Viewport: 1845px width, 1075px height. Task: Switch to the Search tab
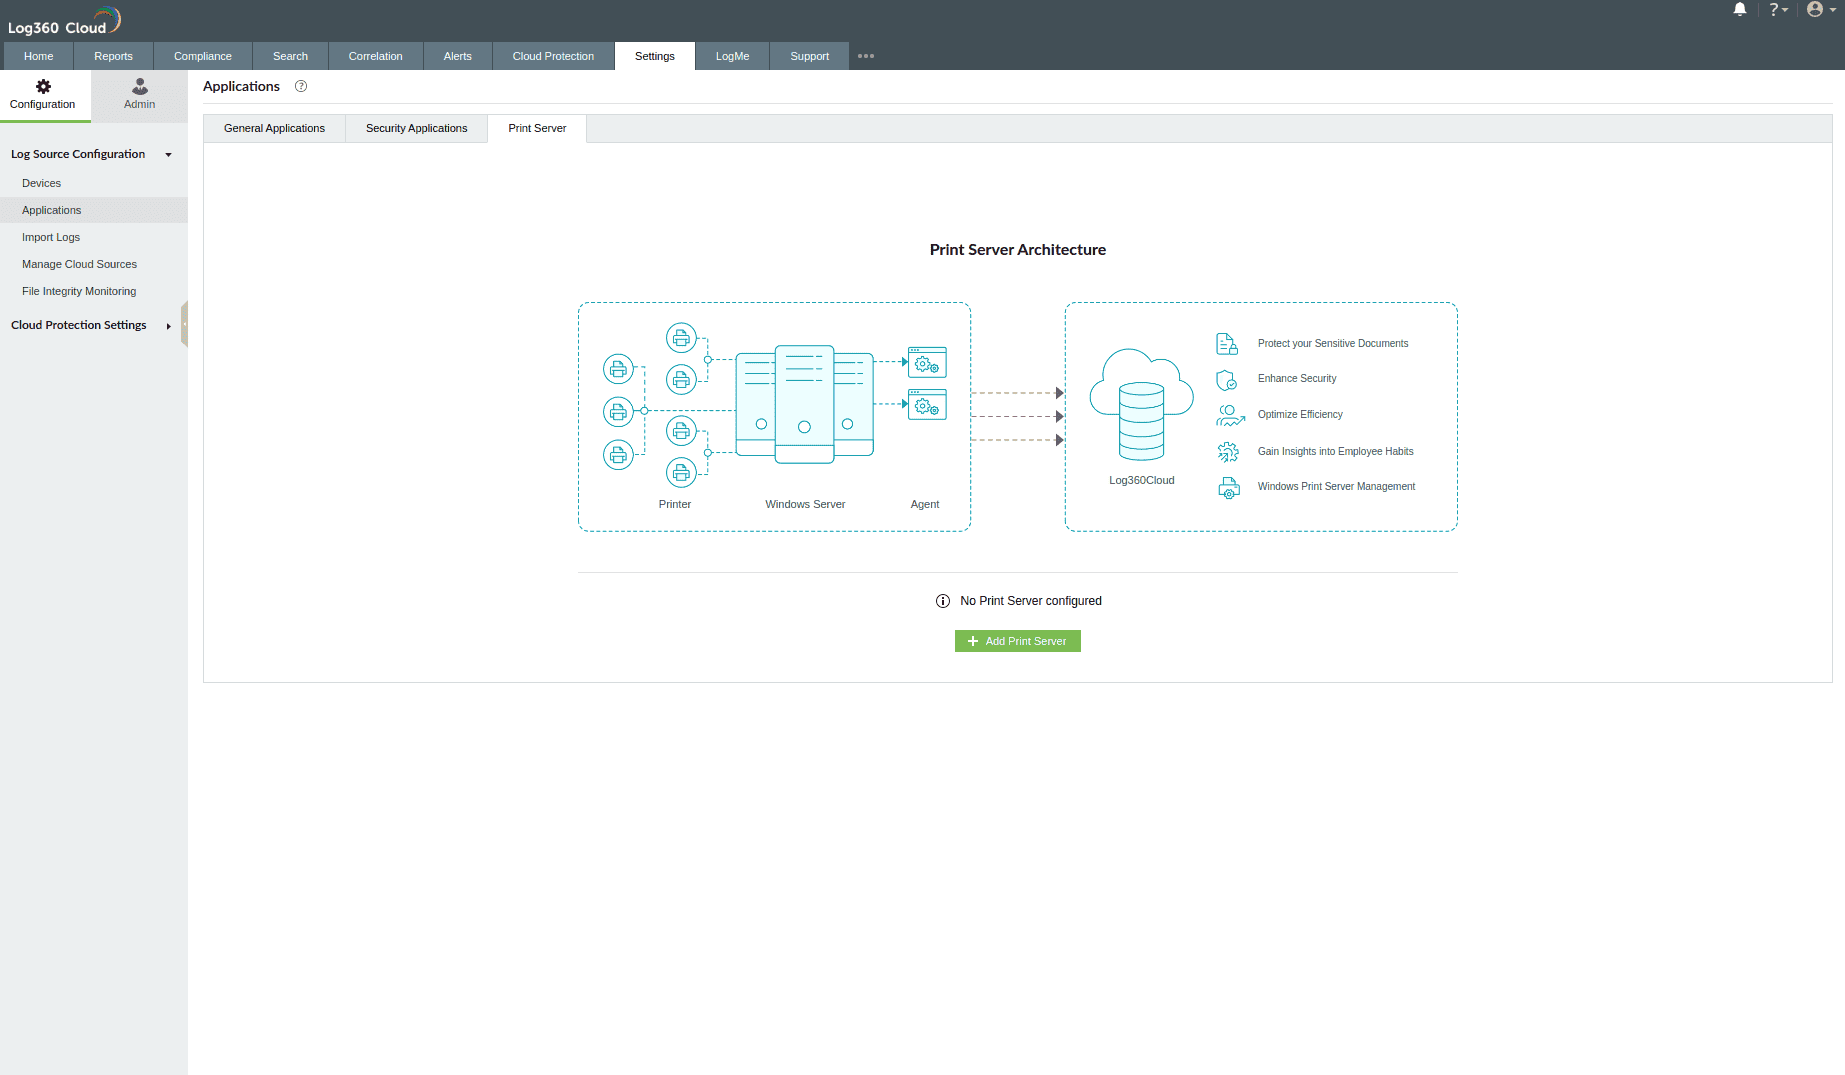click(290, 56)
